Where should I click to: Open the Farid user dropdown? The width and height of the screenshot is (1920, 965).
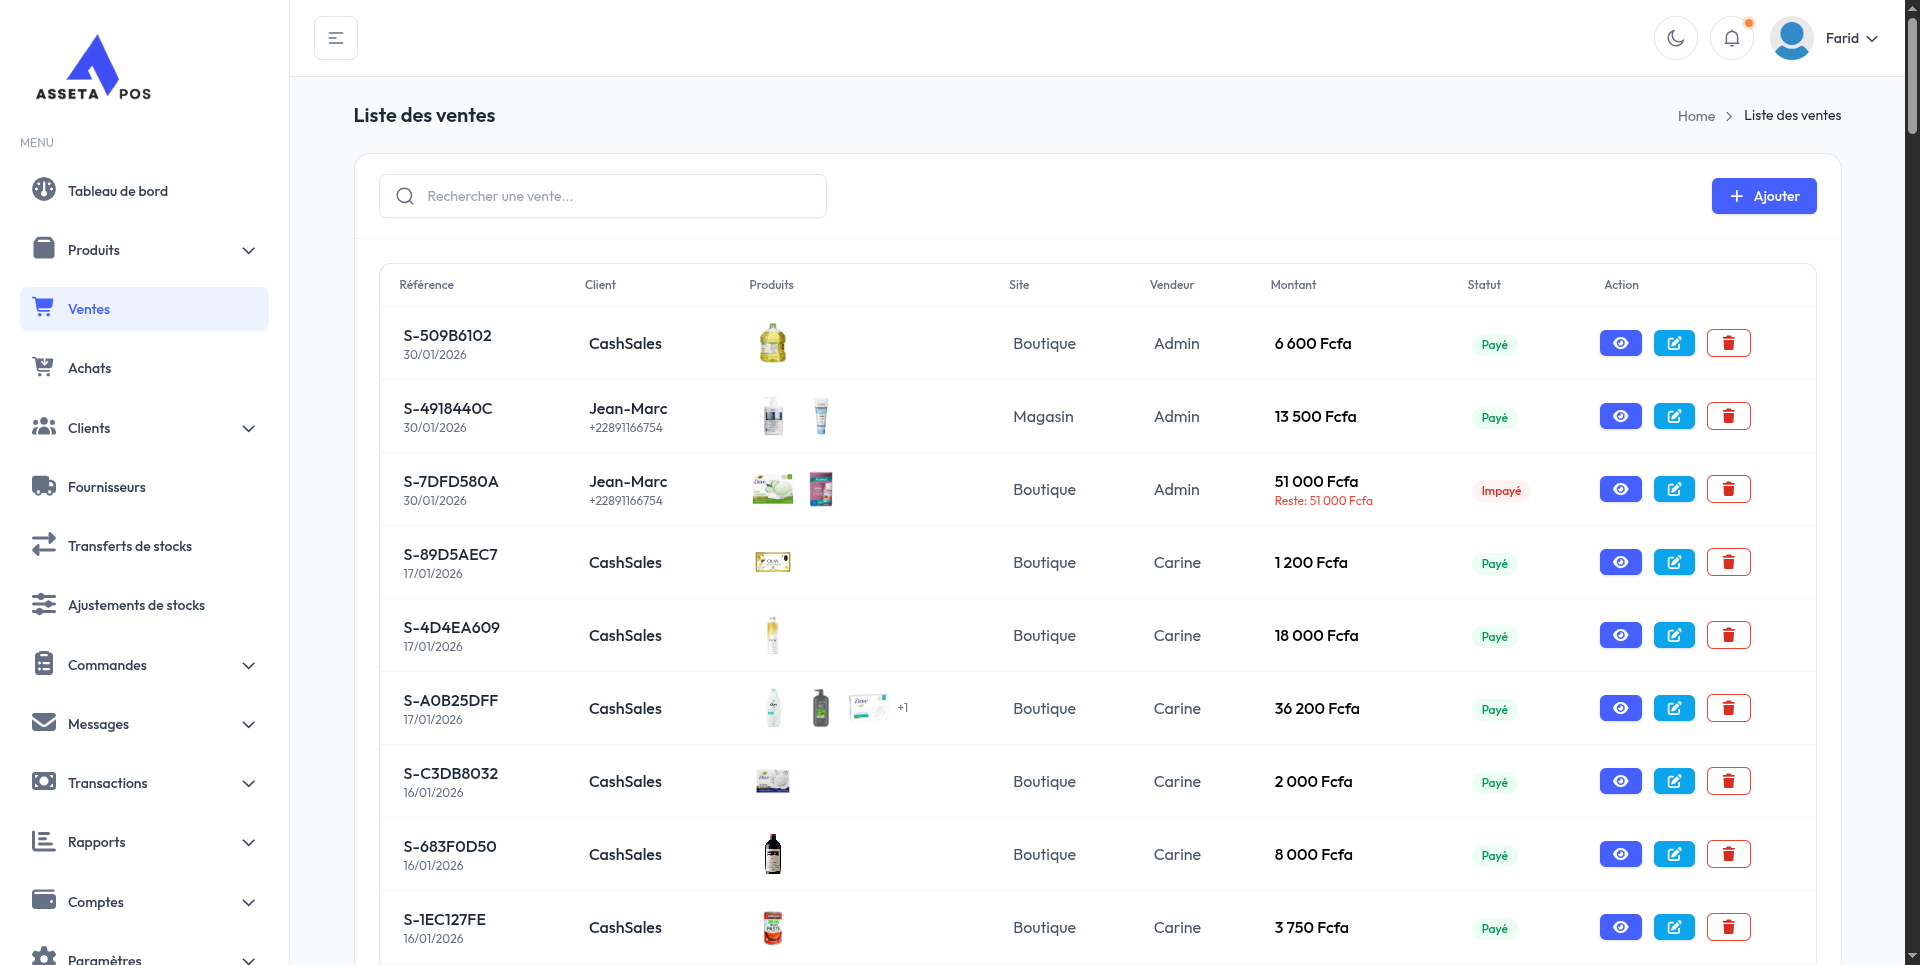coord(1852,38)
